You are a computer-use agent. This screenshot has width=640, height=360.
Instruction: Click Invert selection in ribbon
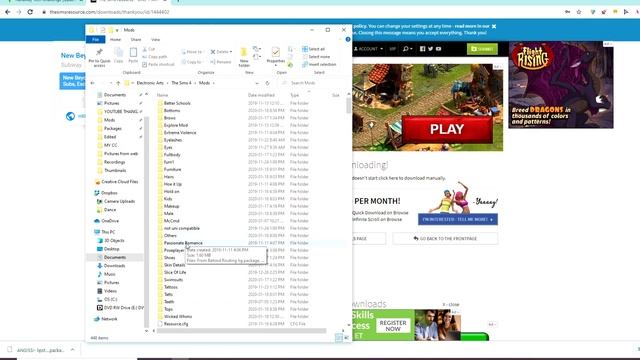[319, 64]
